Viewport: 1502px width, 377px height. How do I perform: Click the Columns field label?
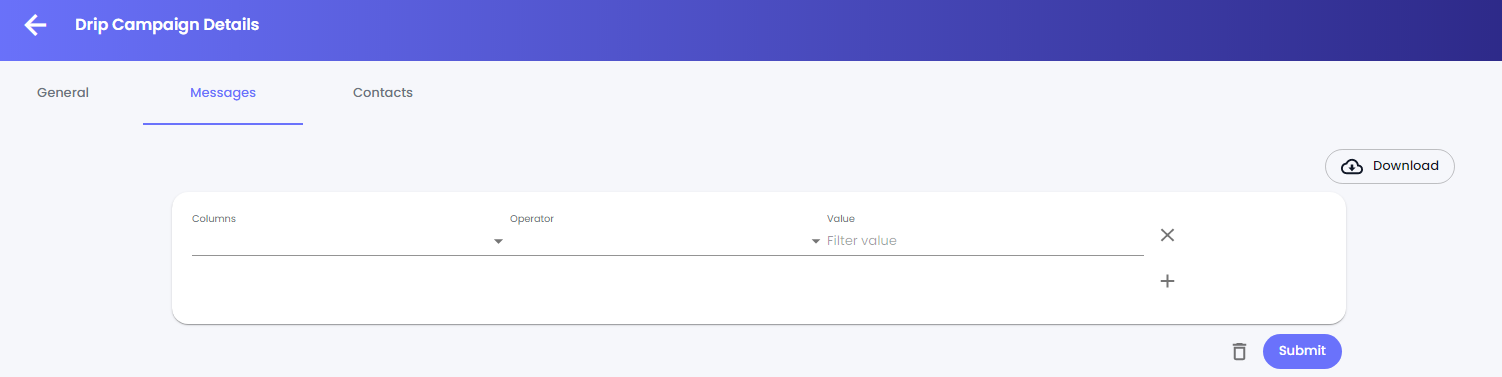coord(214,218)
